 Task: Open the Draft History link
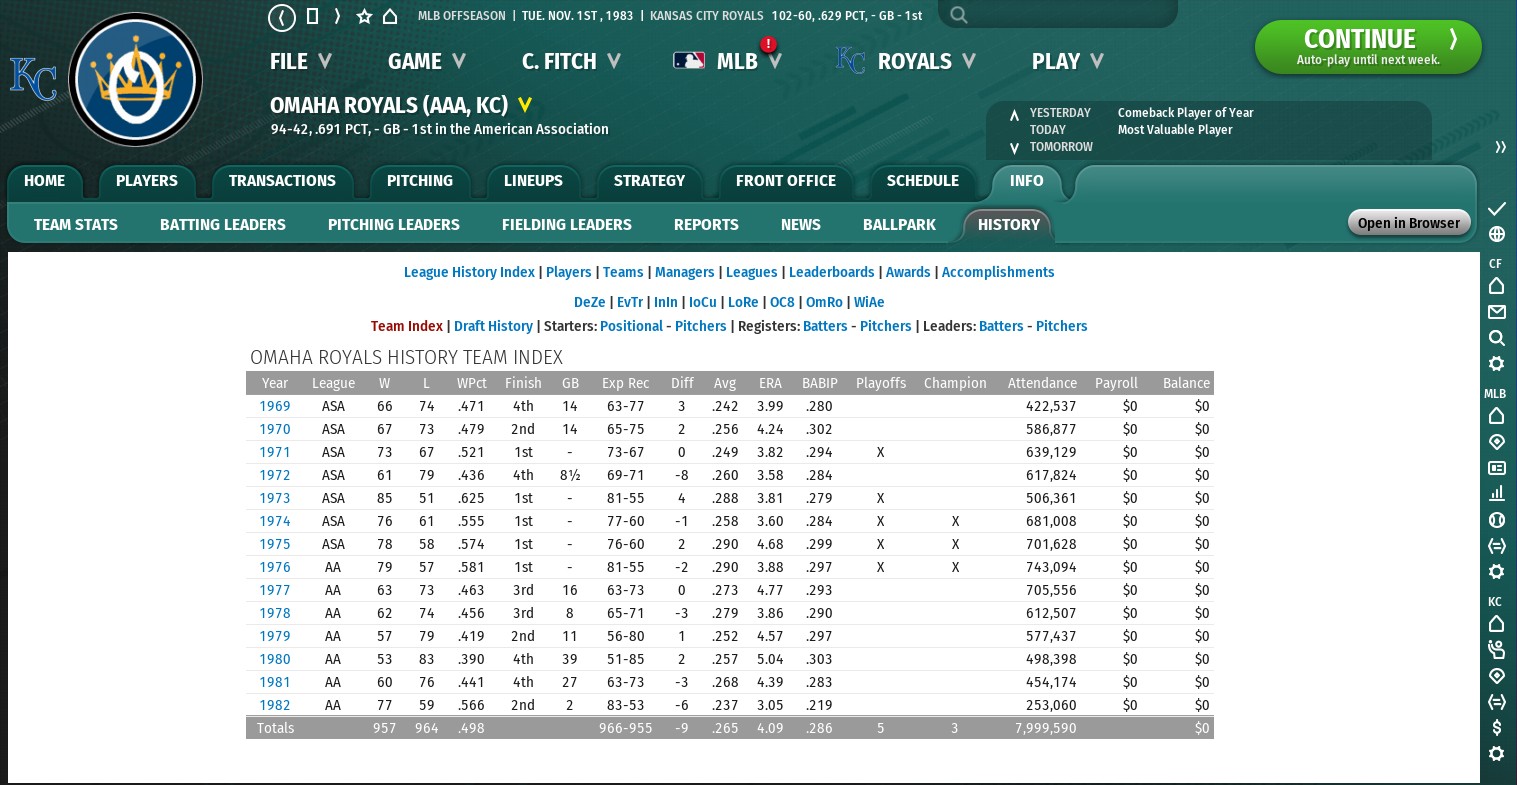pos(493,326)
